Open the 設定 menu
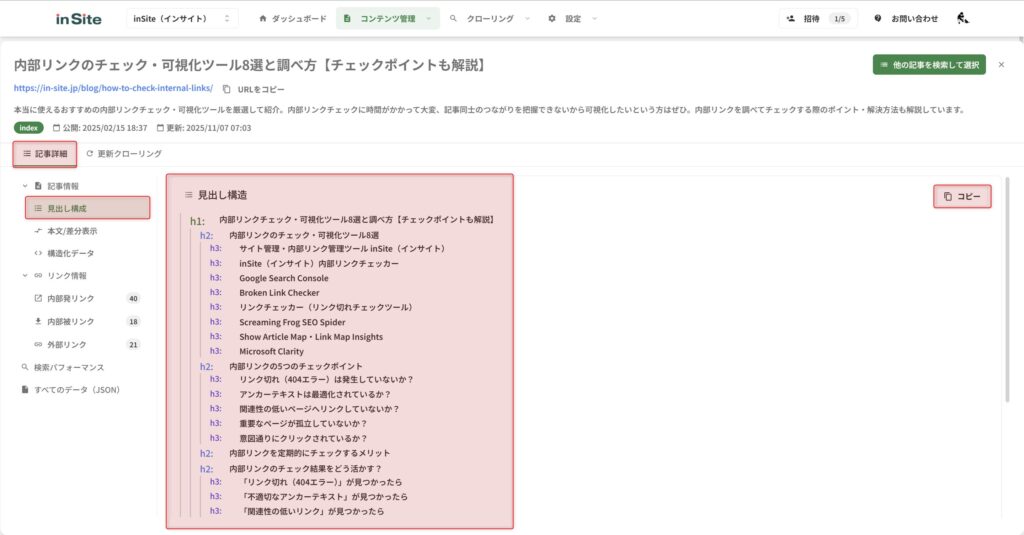The height and width of the screenshot is (535, 1024). pos(573,19)
